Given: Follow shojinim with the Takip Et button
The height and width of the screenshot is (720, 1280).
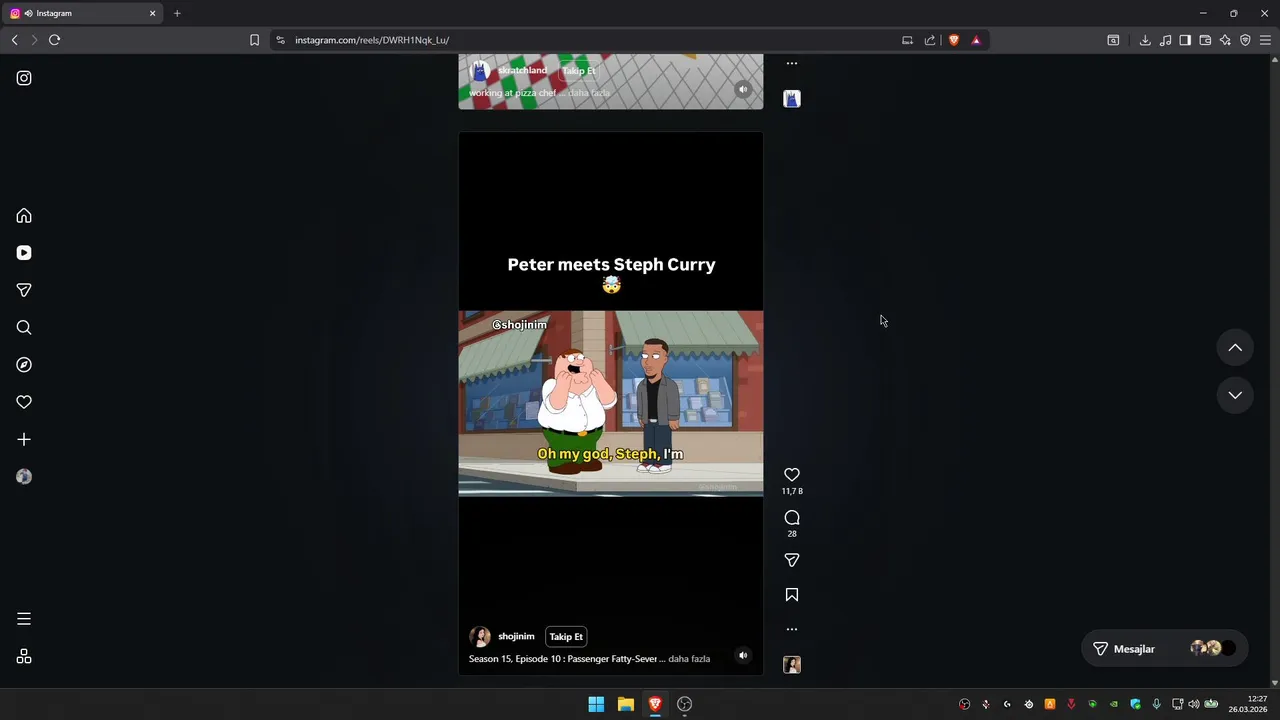Looking at the screenshot, I should point(566,637).
